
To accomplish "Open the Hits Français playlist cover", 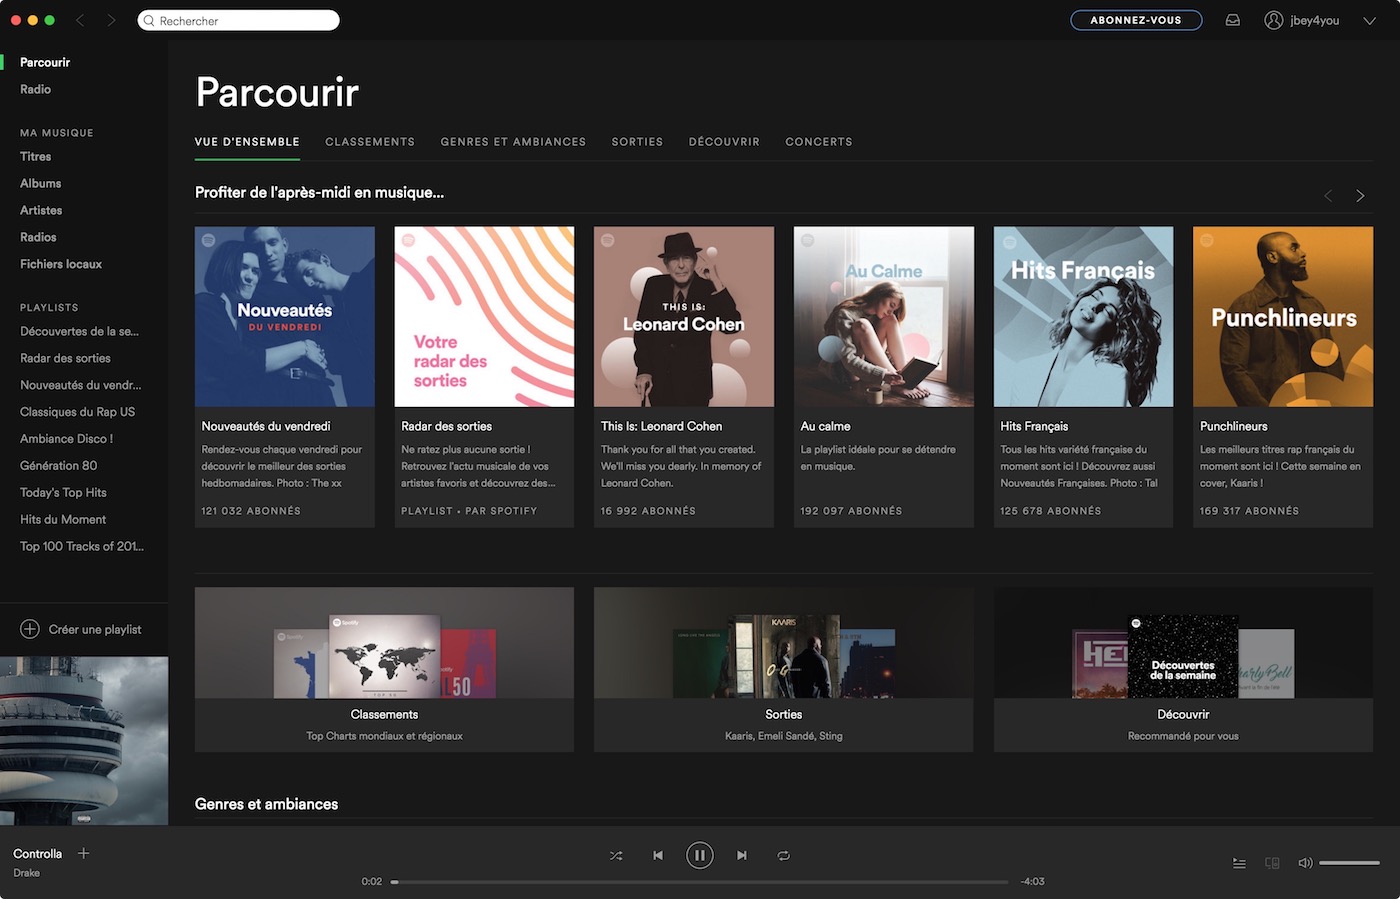I will [x=1083, y=317].
